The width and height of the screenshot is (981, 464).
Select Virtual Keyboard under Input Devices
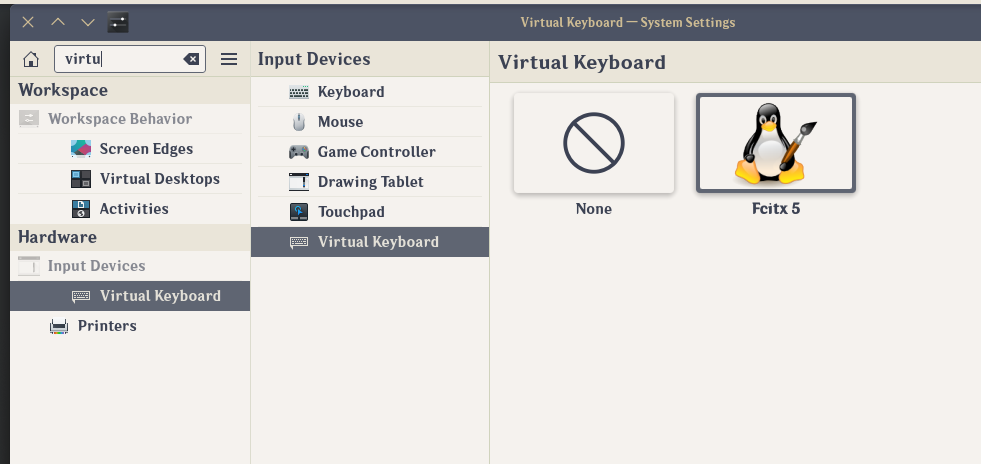tap(370, 242)
